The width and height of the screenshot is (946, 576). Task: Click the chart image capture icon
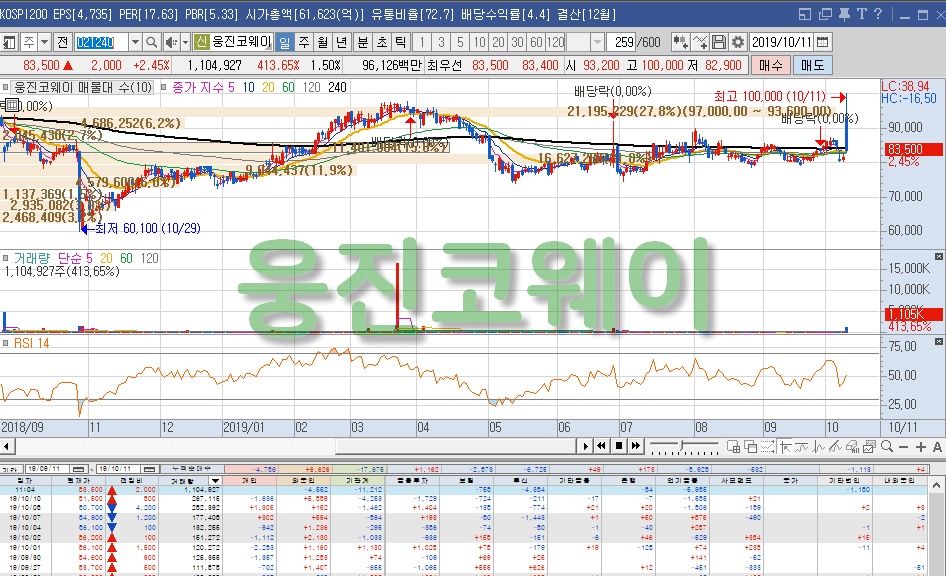coord(869,447)
